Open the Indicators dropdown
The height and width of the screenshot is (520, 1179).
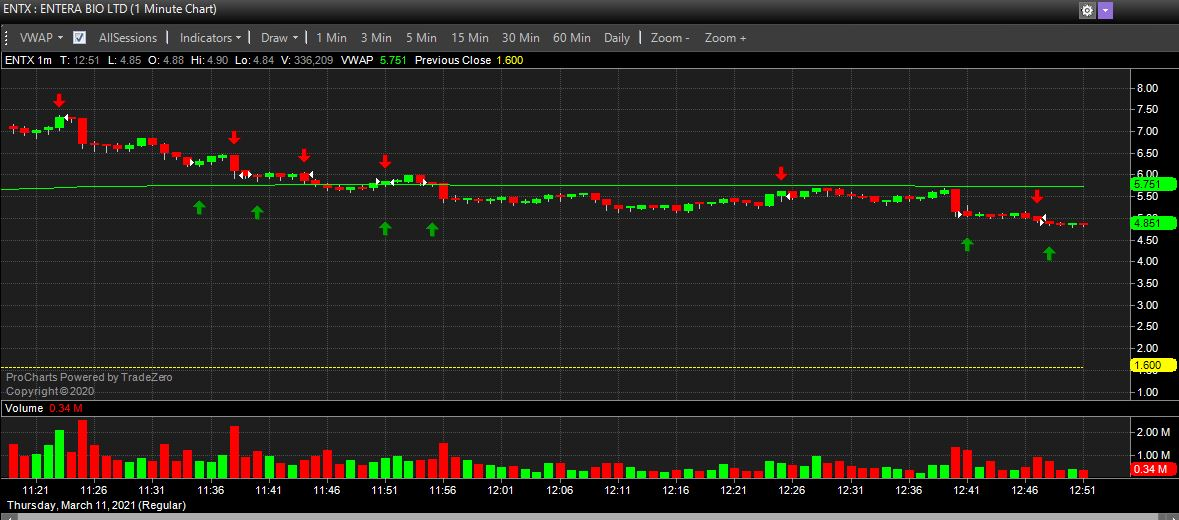tap(210, 38)
